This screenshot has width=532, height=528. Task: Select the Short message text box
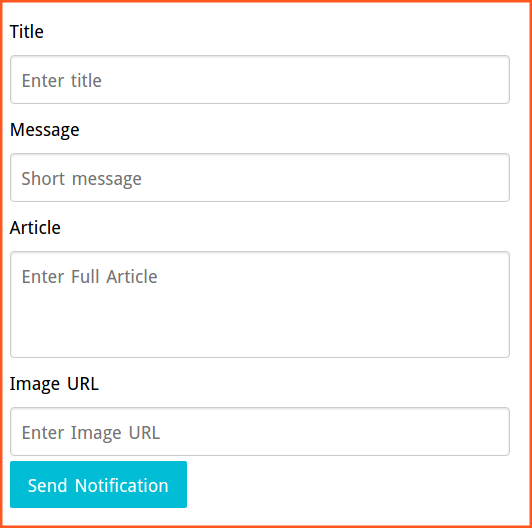260,177
